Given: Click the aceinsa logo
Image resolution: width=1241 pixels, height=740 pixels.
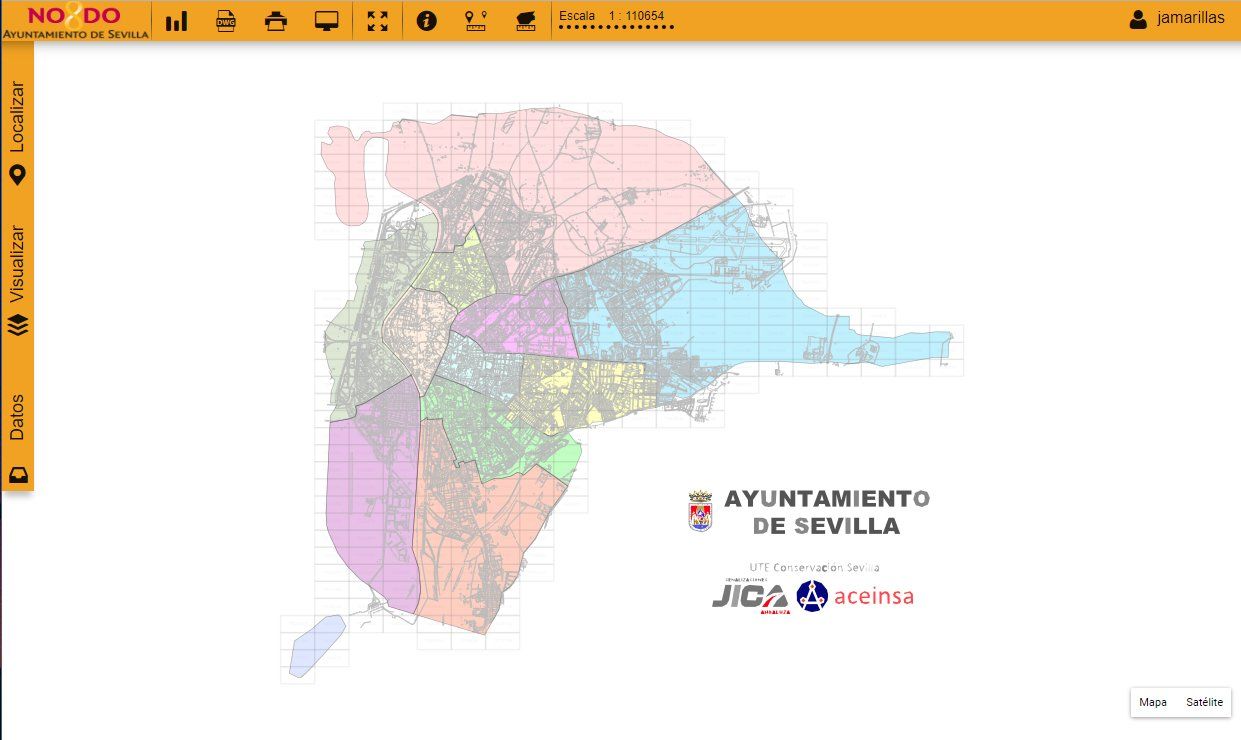Looking at the screenshot, I should point(855,597).
